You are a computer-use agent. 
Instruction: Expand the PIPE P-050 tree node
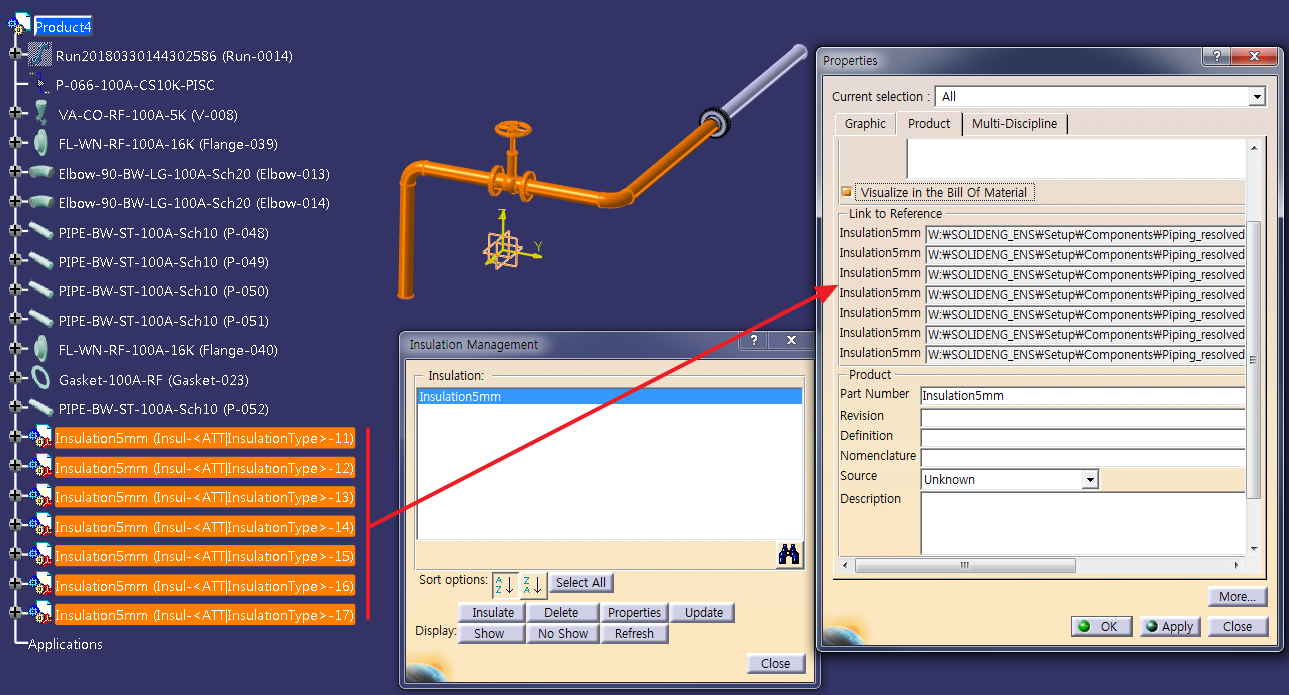17,291
